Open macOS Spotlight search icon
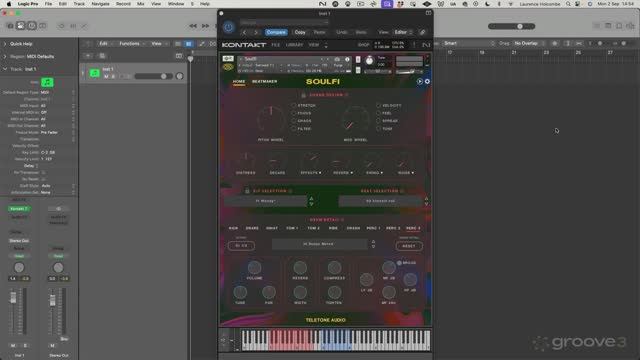Screen dimensions: 640x360 (x=568, y=4)
